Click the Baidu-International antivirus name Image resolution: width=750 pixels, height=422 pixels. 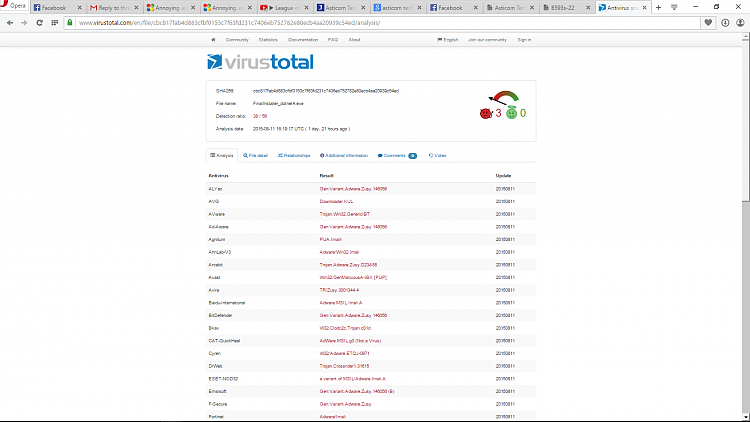tap(227, 303)
